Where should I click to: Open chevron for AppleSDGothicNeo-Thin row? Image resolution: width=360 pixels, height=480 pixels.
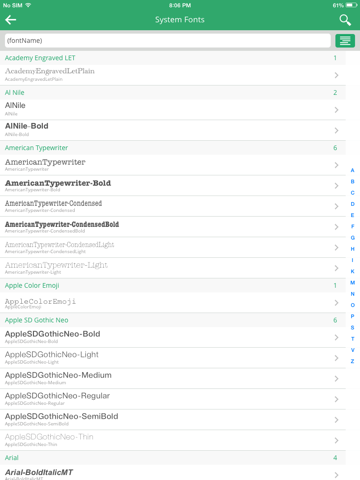tap(336, 441)
